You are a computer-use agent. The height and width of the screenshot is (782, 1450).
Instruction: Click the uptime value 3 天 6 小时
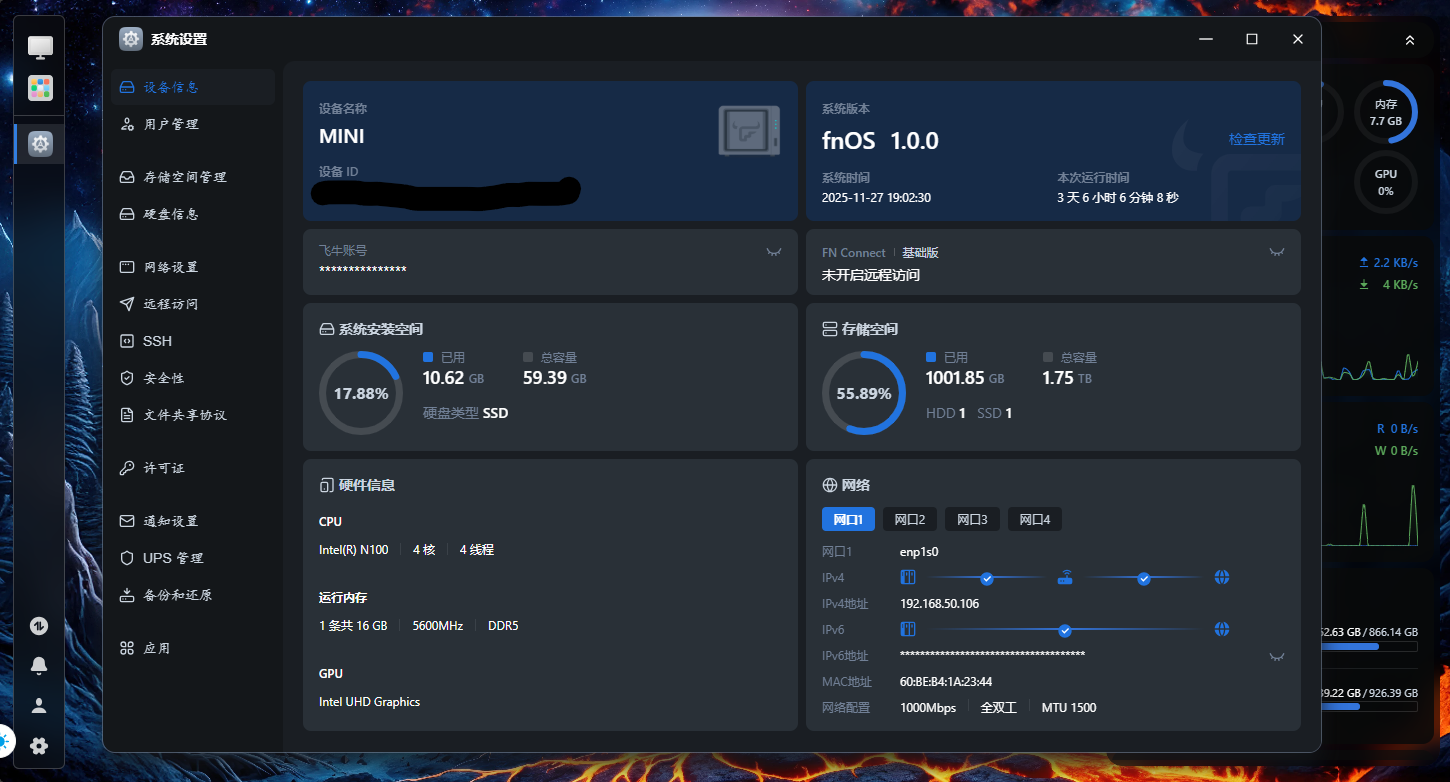tap(1118, 198)
